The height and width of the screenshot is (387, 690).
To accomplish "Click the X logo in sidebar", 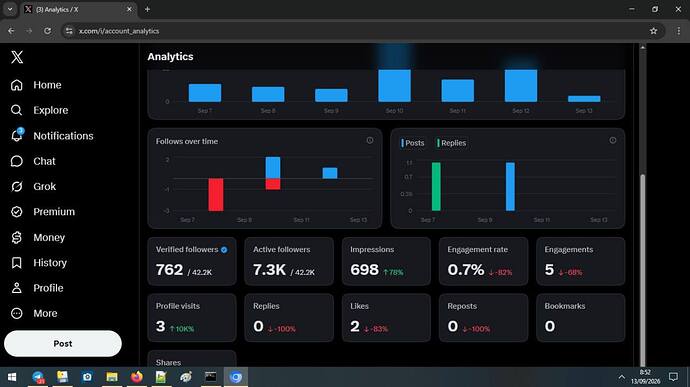I will pyautogui.click(x=17, y=57).
